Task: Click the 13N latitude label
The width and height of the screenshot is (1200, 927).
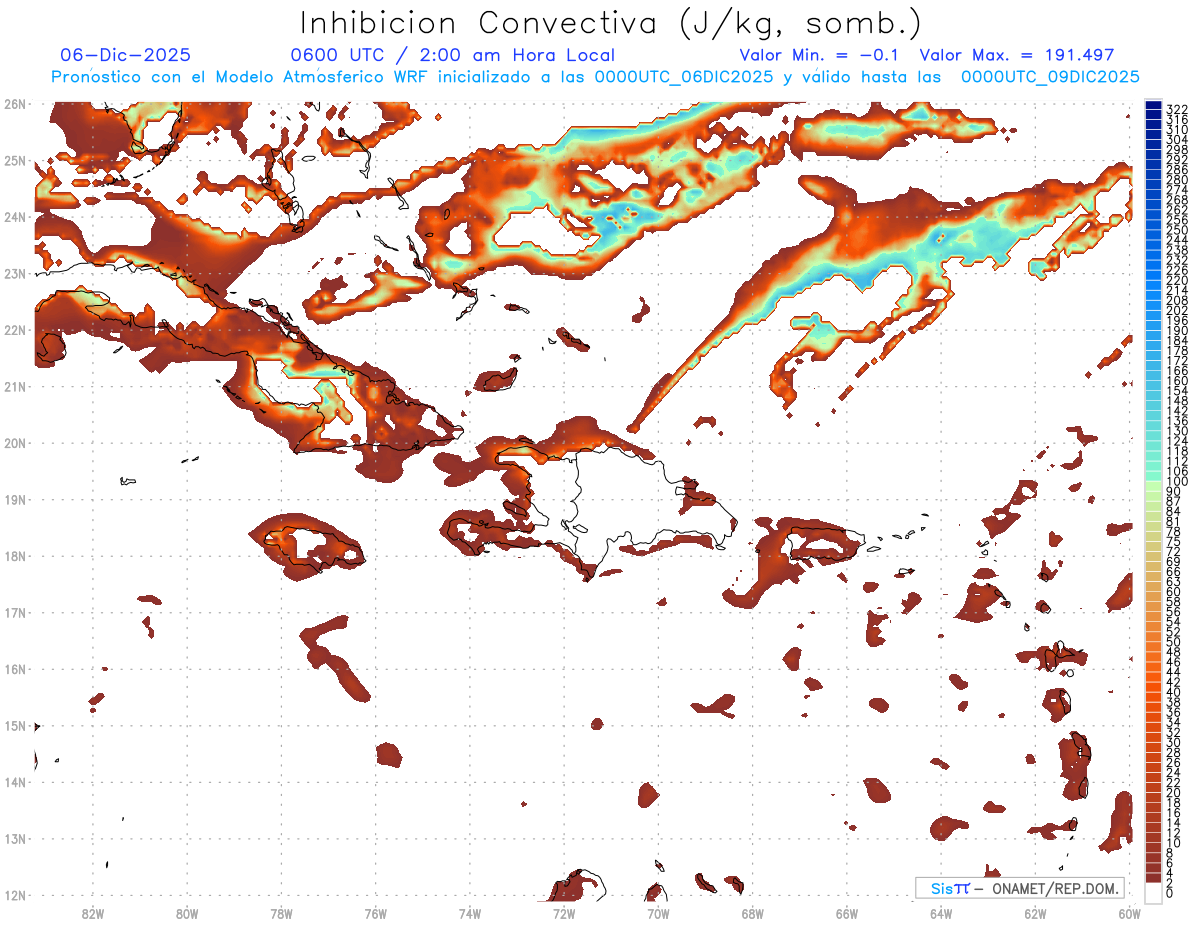Action: point(15,838)
